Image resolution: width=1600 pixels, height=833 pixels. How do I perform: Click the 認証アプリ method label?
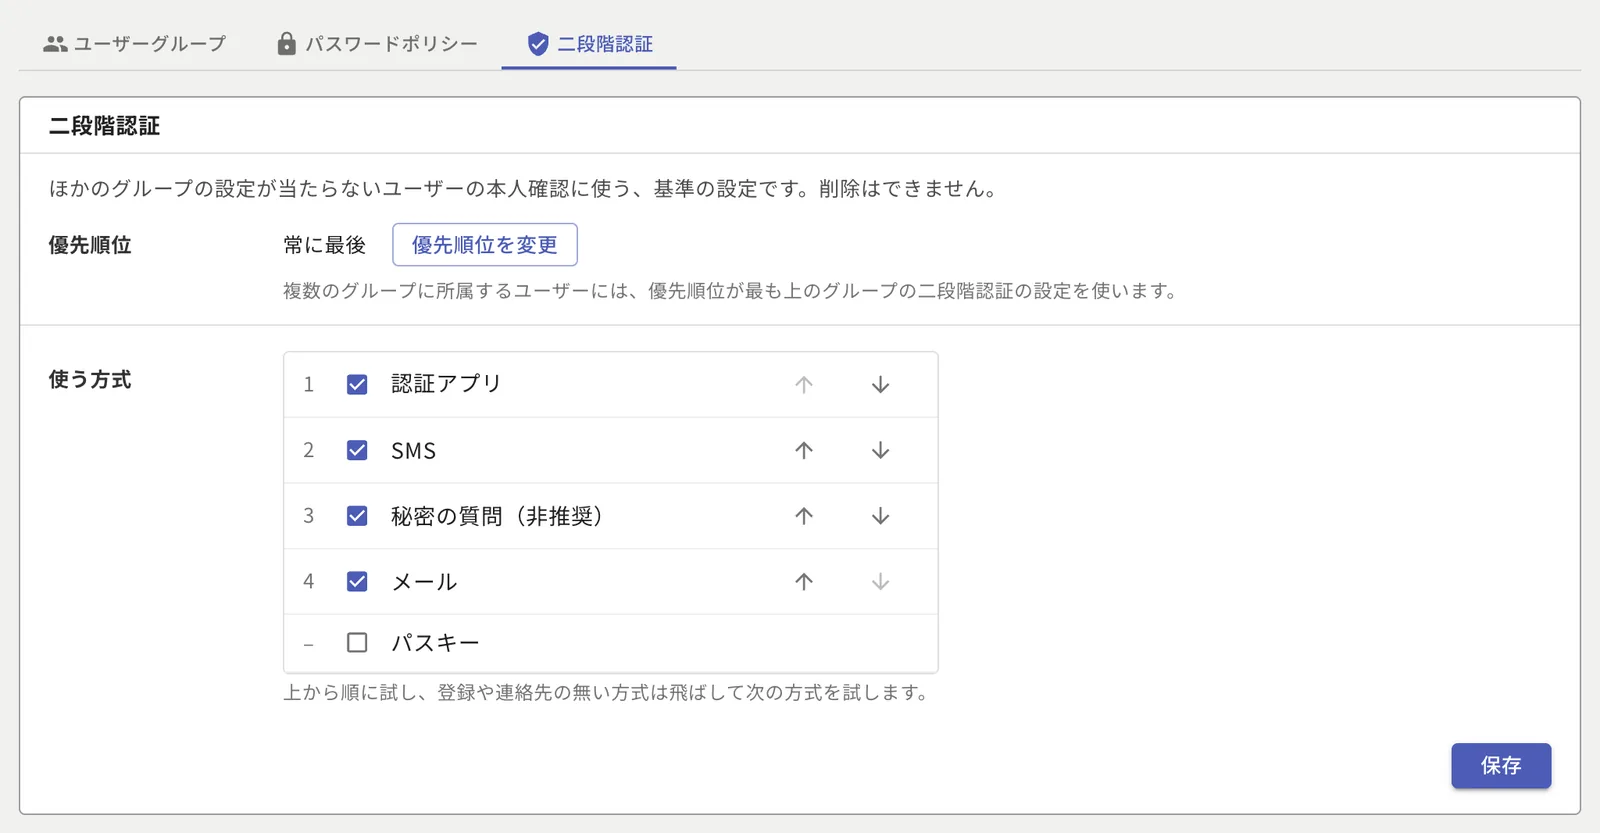click(446, 384)
